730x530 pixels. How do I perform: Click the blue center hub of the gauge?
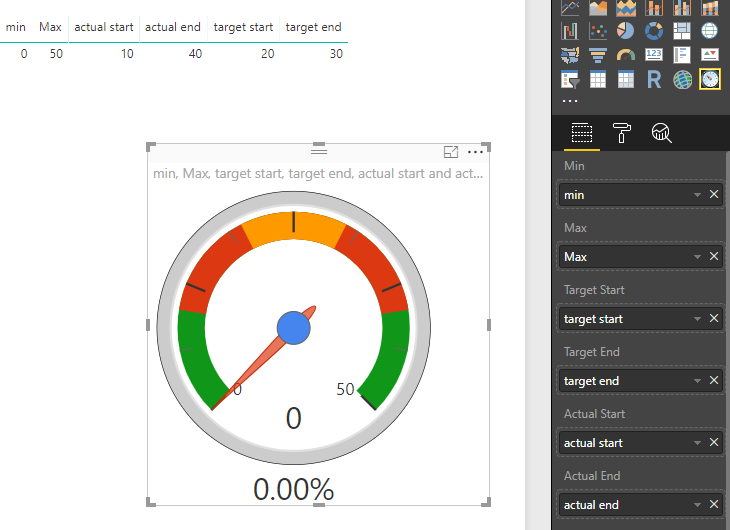(293, 328)
